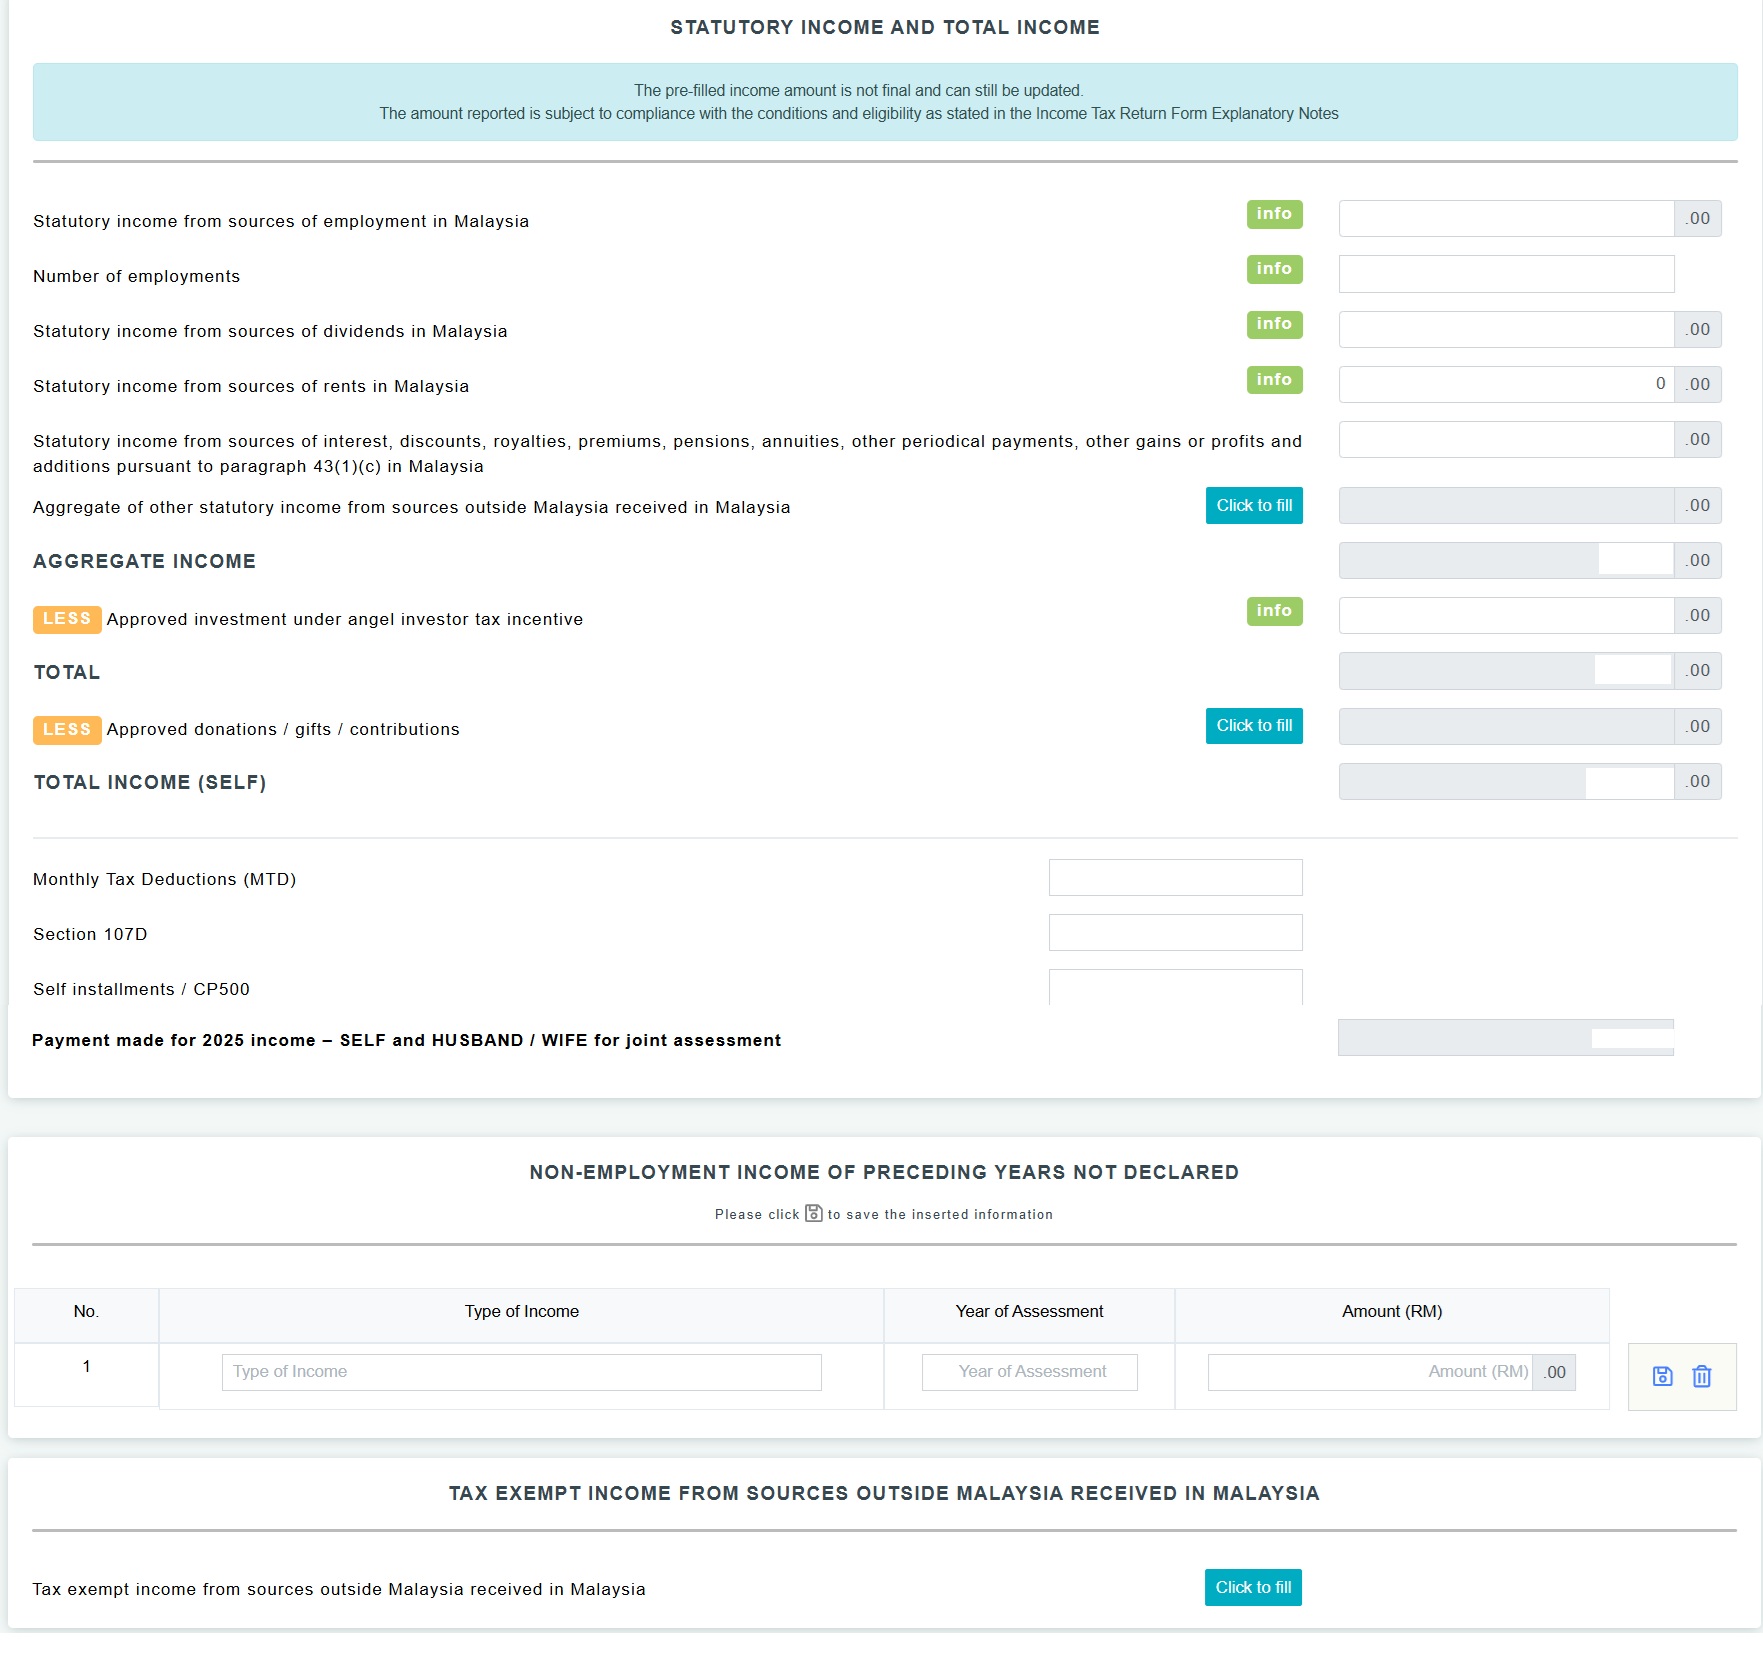Viewport: 1763px width, 1677px height.
Task: Click the AGGREGATE INCOME amount field
Action: pos(1506,561)
